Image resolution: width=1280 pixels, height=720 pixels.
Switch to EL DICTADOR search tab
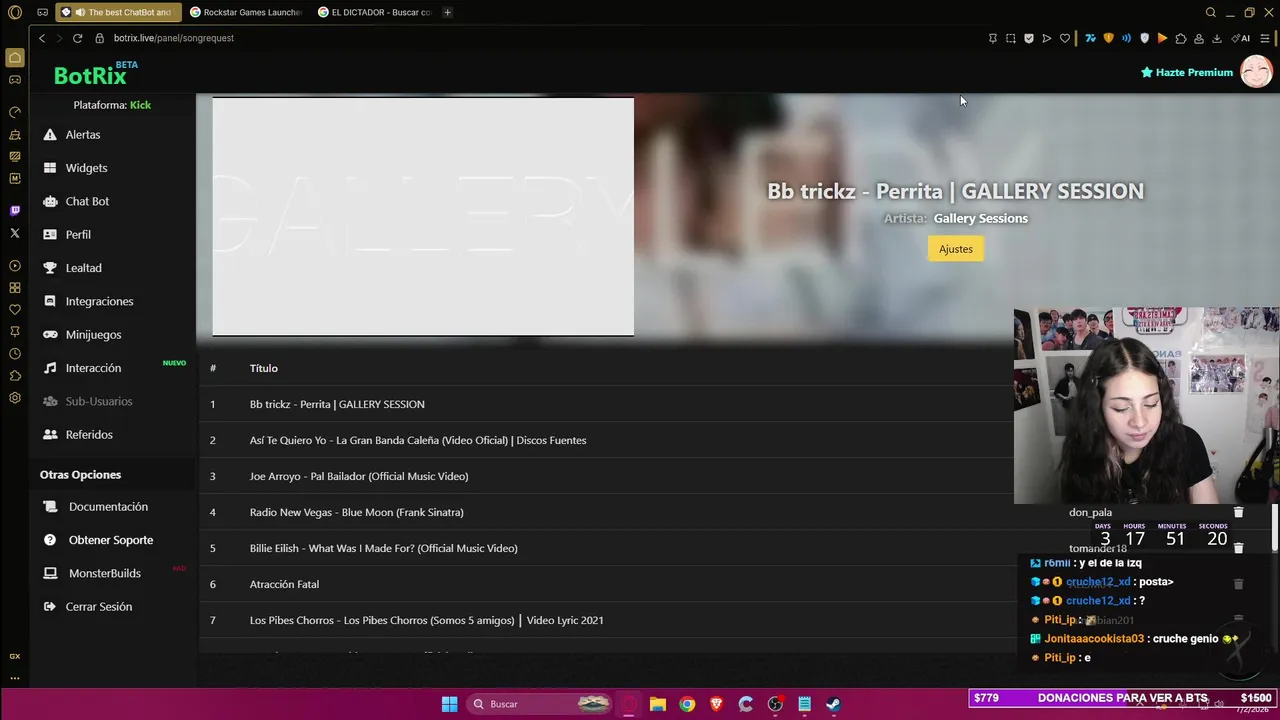[x=375, y=12]
